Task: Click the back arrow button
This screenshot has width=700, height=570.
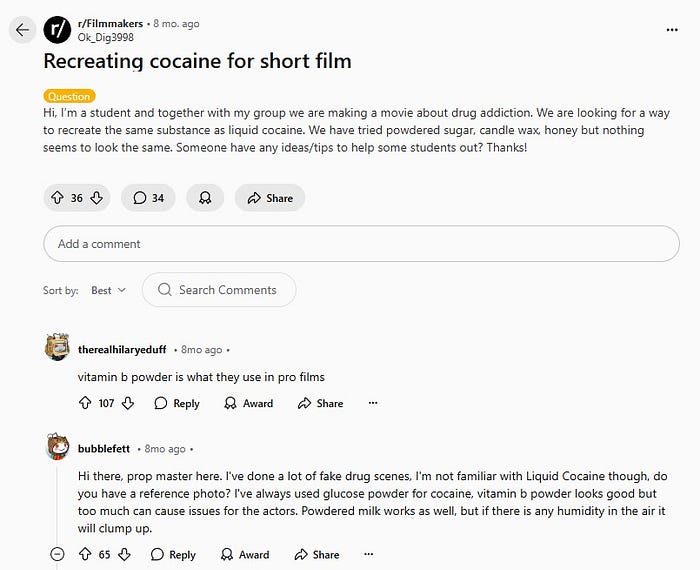Action: [22, 29]
